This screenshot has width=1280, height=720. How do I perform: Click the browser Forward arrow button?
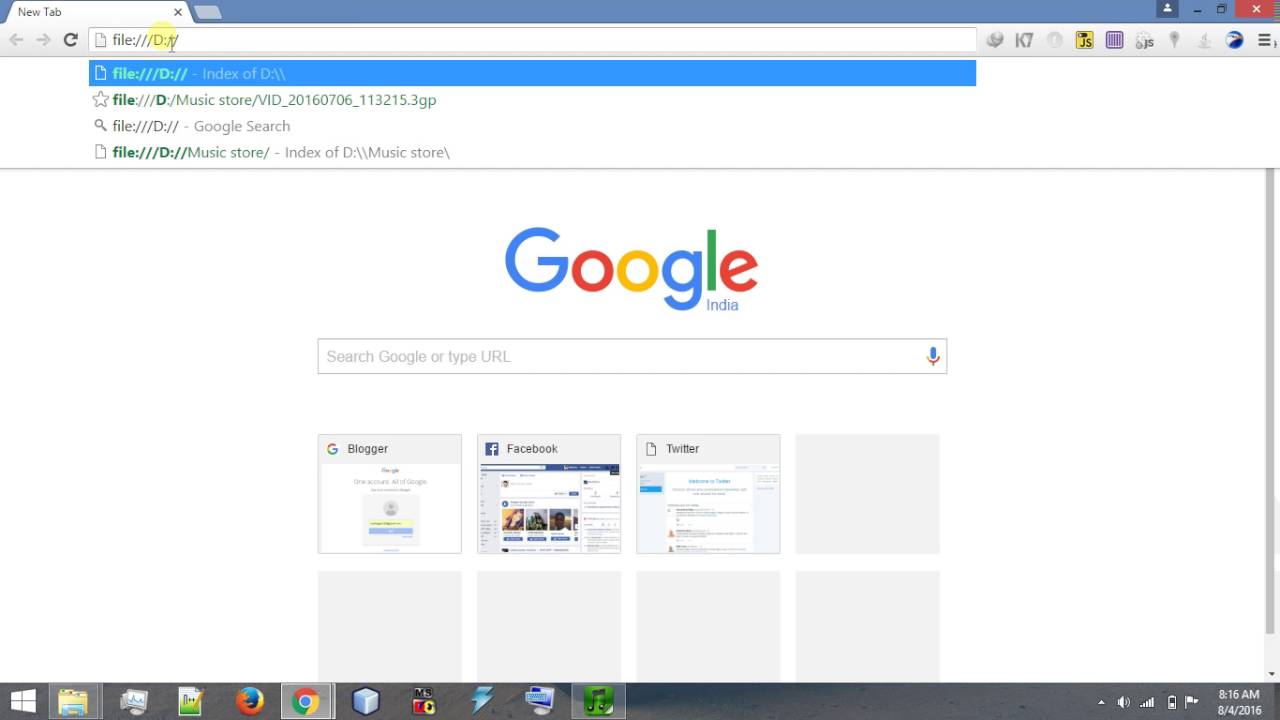43,40
